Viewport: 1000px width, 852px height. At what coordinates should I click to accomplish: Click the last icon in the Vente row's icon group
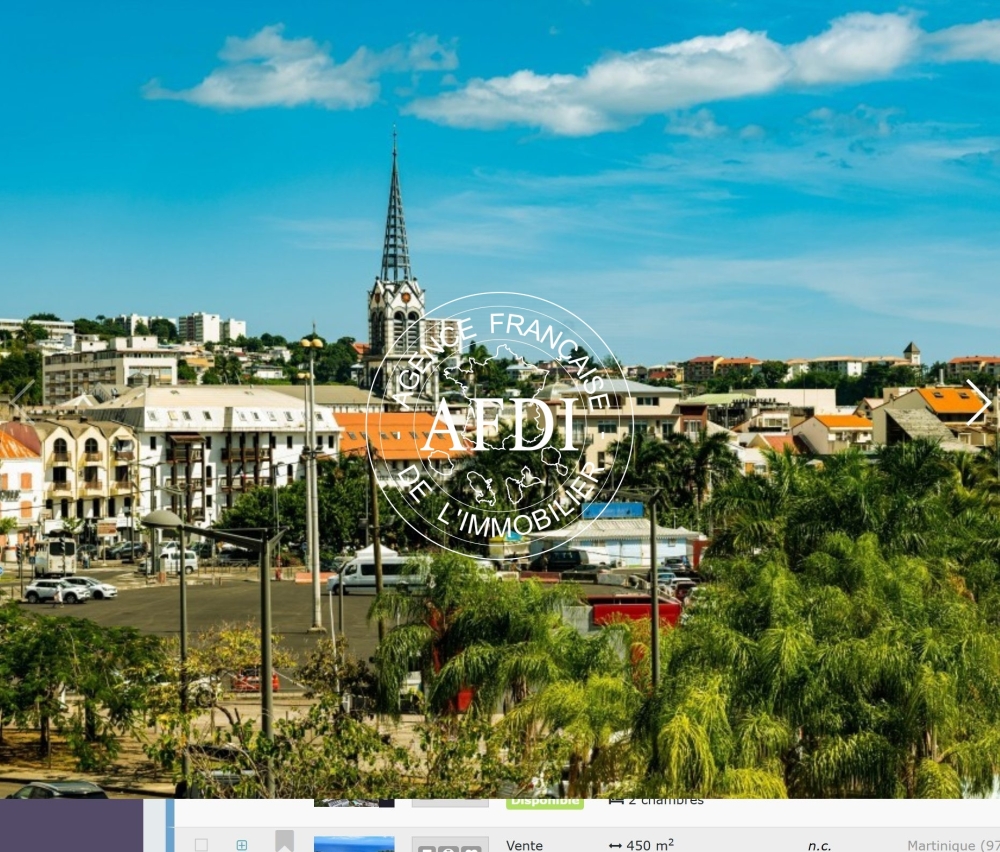coord(471,848)
